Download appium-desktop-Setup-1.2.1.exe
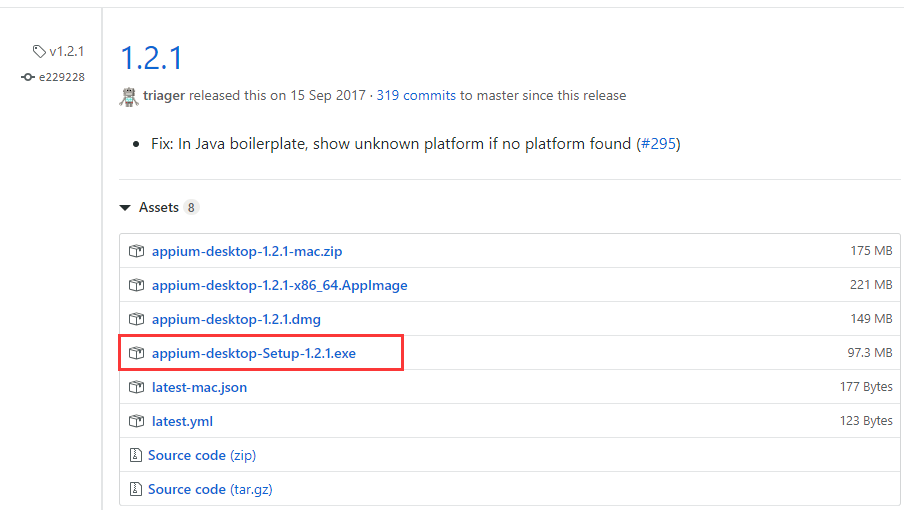904x510 pixels. (x=254, y=353)
